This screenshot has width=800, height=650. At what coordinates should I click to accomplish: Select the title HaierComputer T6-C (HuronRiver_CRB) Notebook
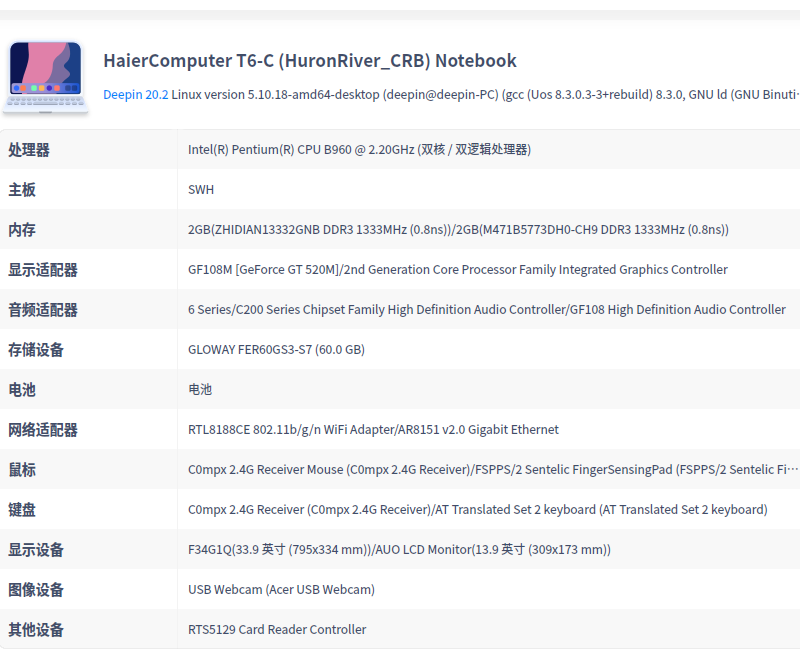tap(310, 61)
